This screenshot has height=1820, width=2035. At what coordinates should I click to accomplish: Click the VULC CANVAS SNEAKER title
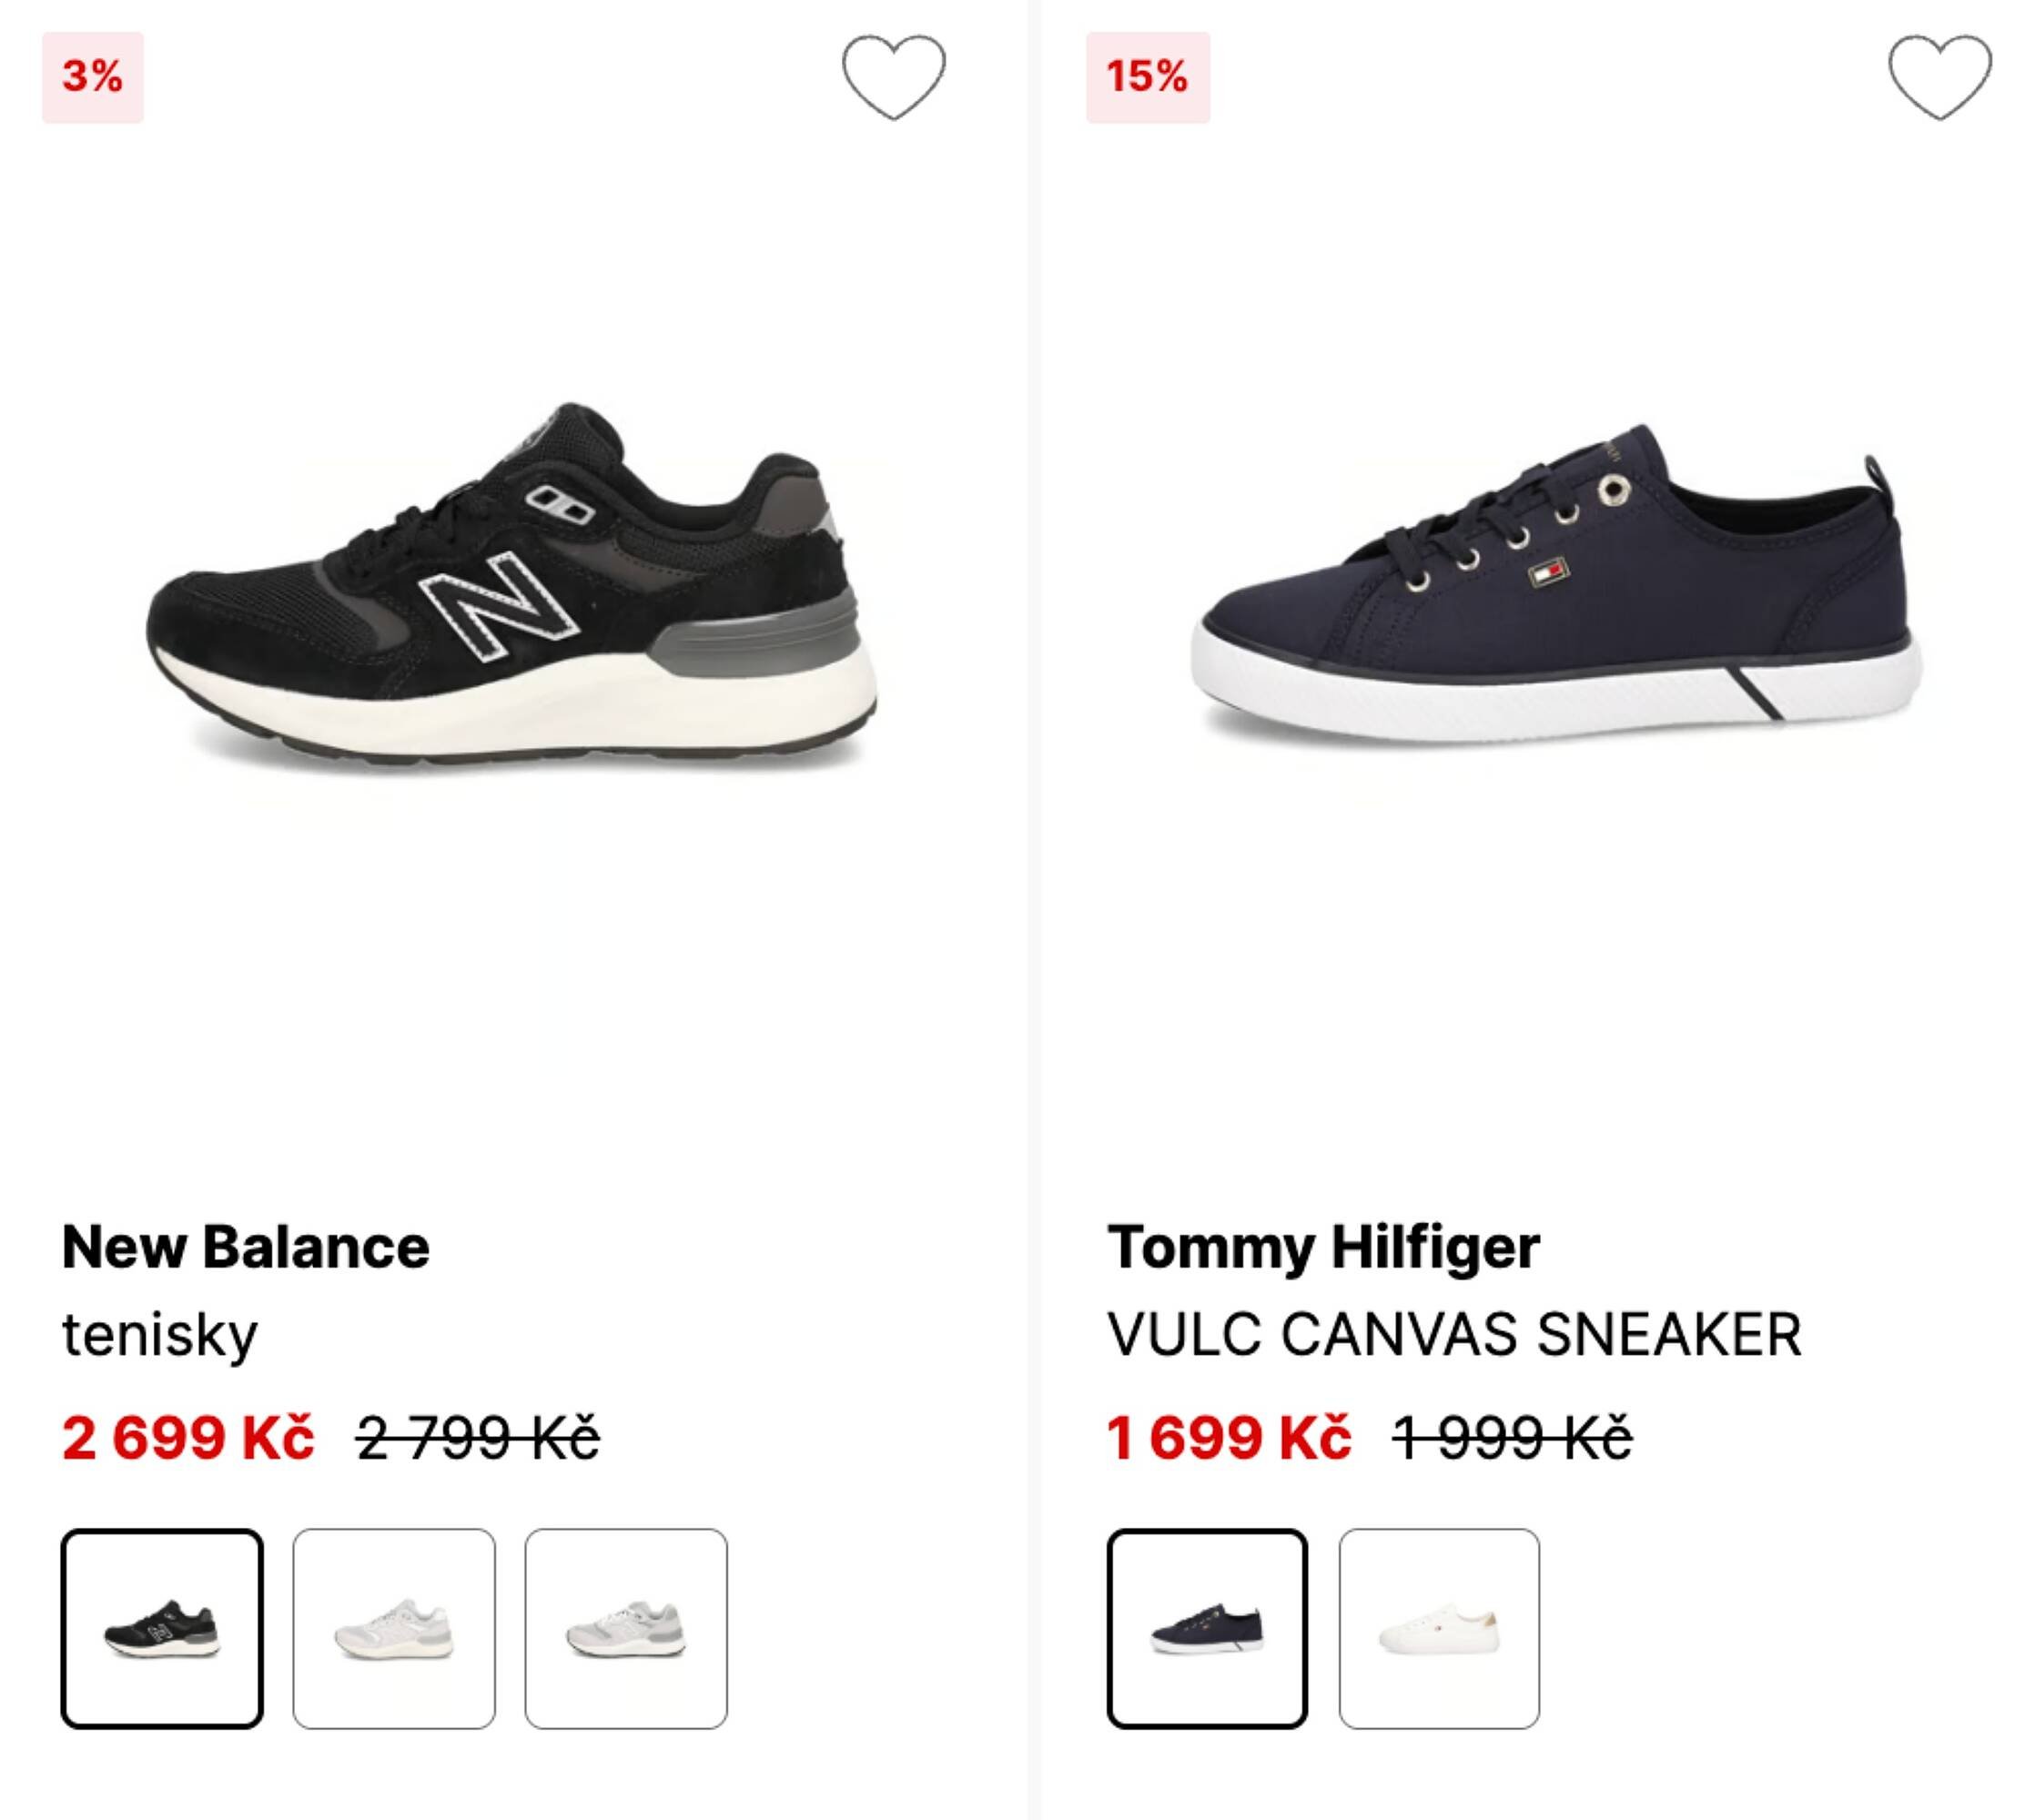tap(1454, 1335)
